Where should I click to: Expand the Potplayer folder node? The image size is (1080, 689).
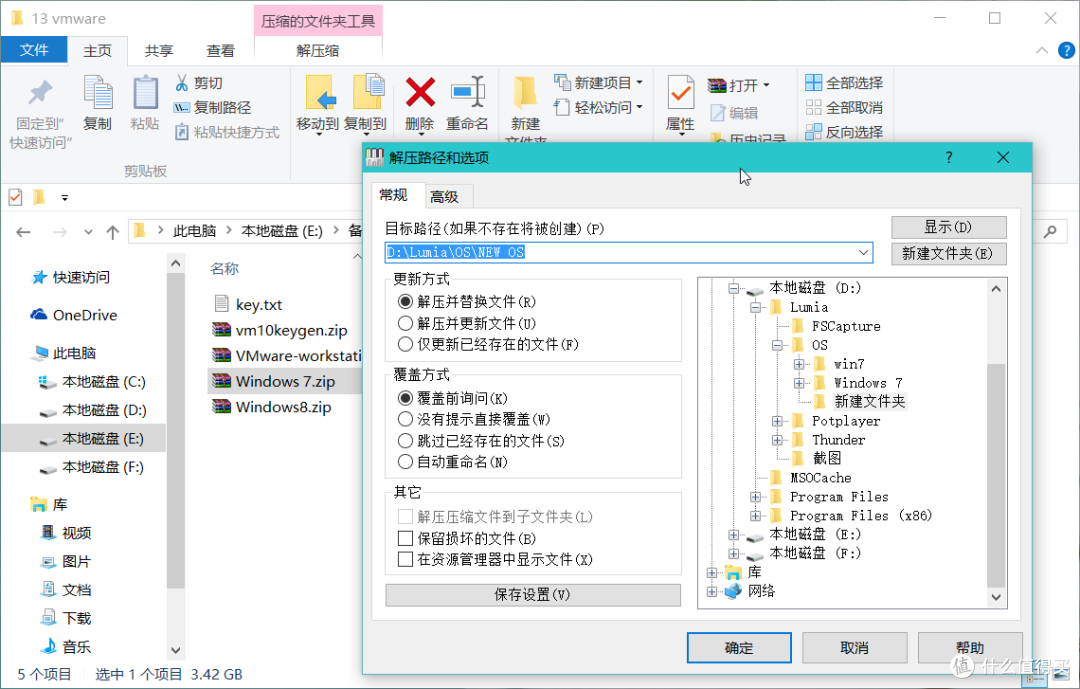click(x=778, y=421)
